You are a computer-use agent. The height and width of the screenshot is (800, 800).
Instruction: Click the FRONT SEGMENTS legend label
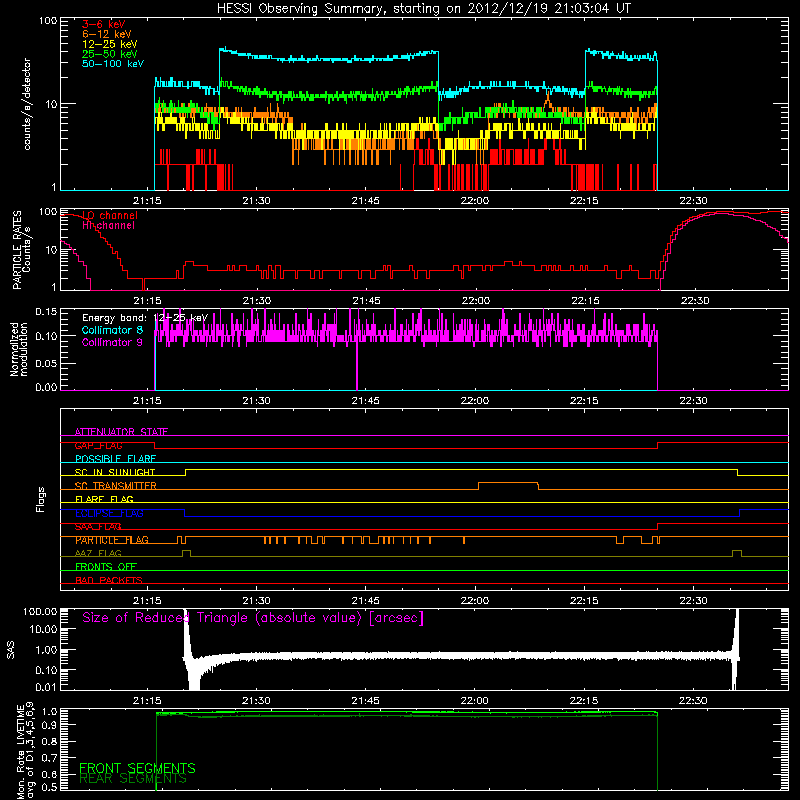[x=137, y=768]
